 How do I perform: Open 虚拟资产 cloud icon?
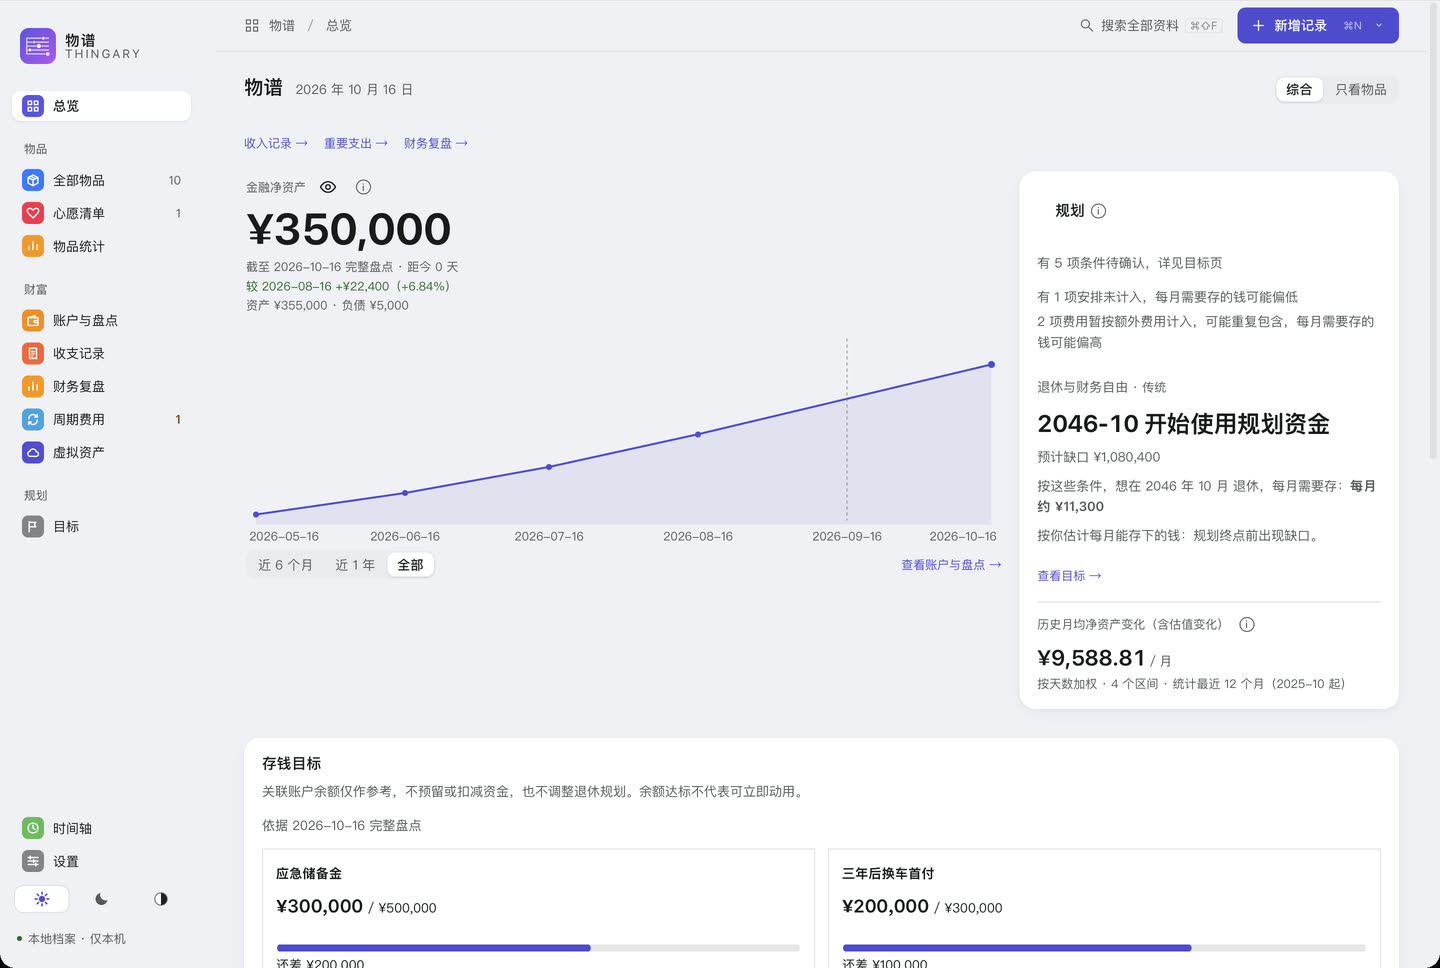33,453
